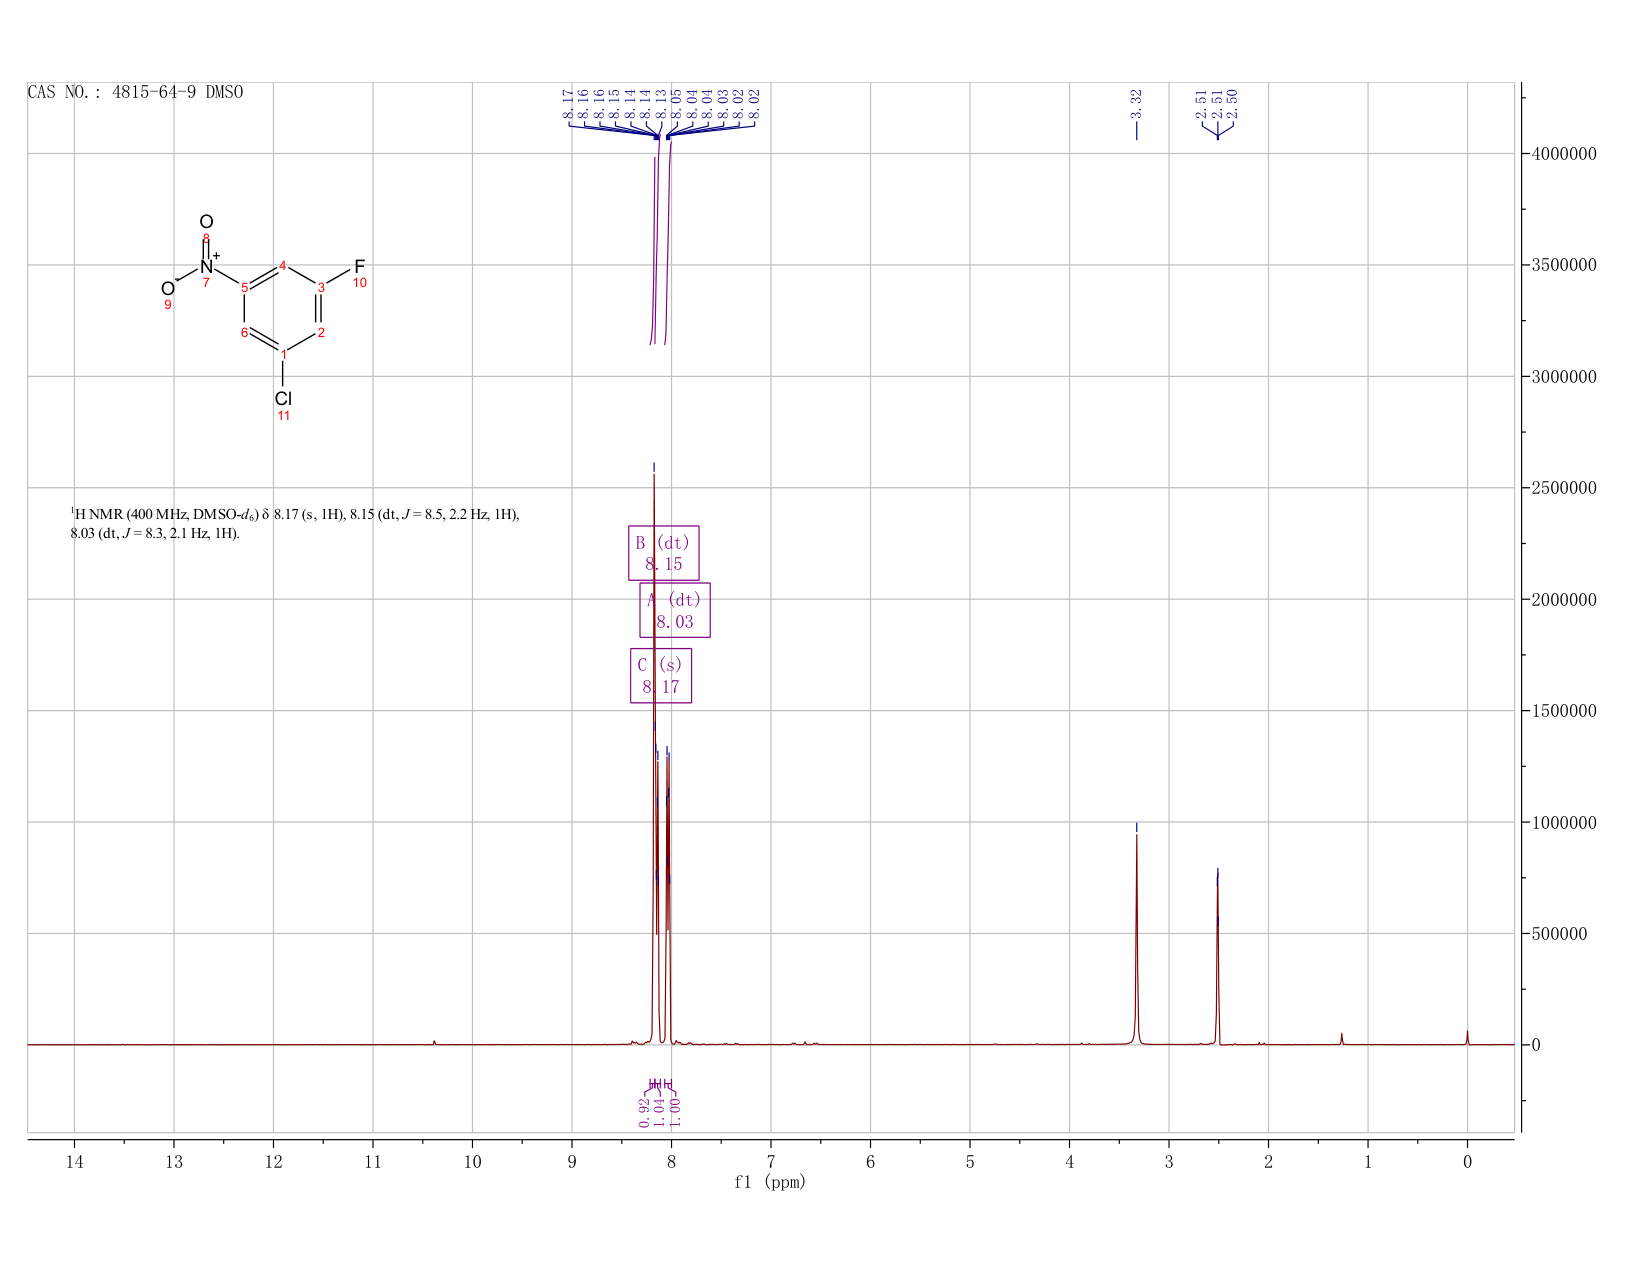Click the CAS NO. 4815-64-9 DMSO title
This screenshot has width=1650, height=1275.
click(135, 92)
